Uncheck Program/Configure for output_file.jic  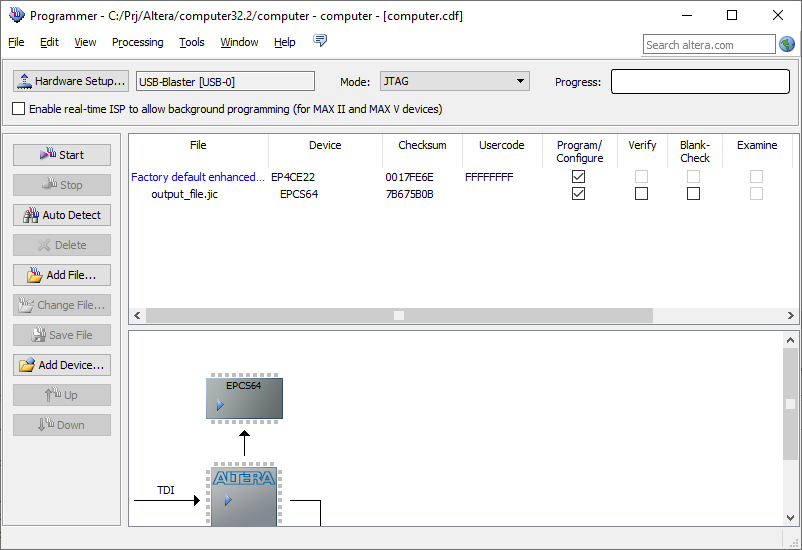click(x=578, y=193)
